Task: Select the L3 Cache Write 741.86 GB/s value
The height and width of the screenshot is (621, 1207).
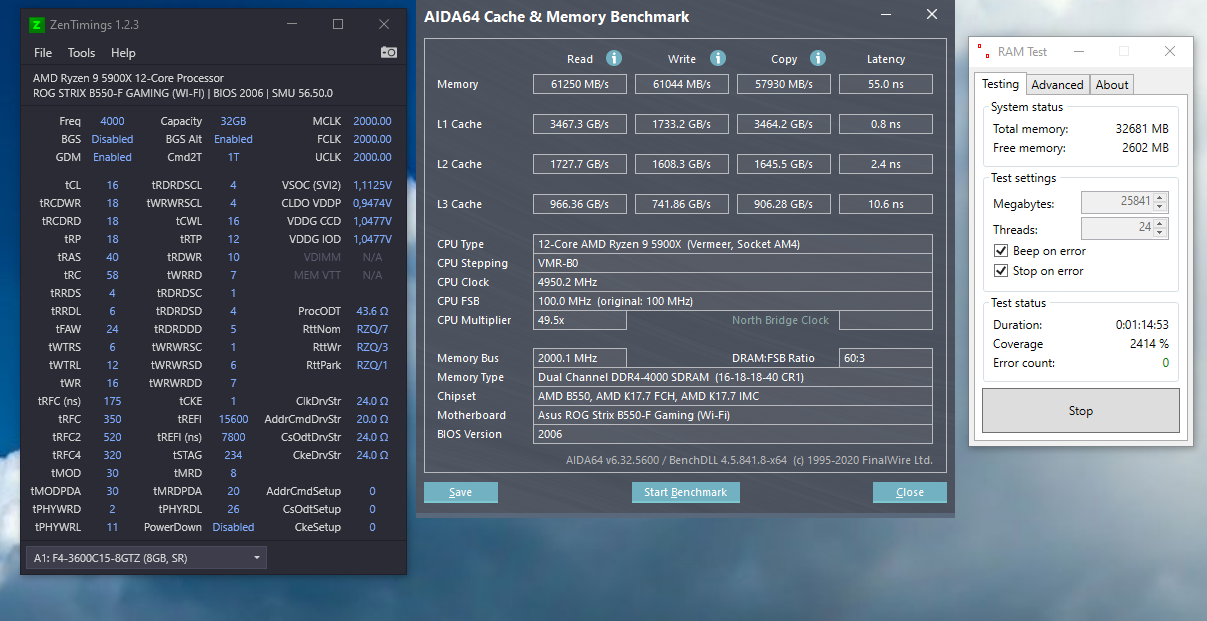Action: click(682, 204)
